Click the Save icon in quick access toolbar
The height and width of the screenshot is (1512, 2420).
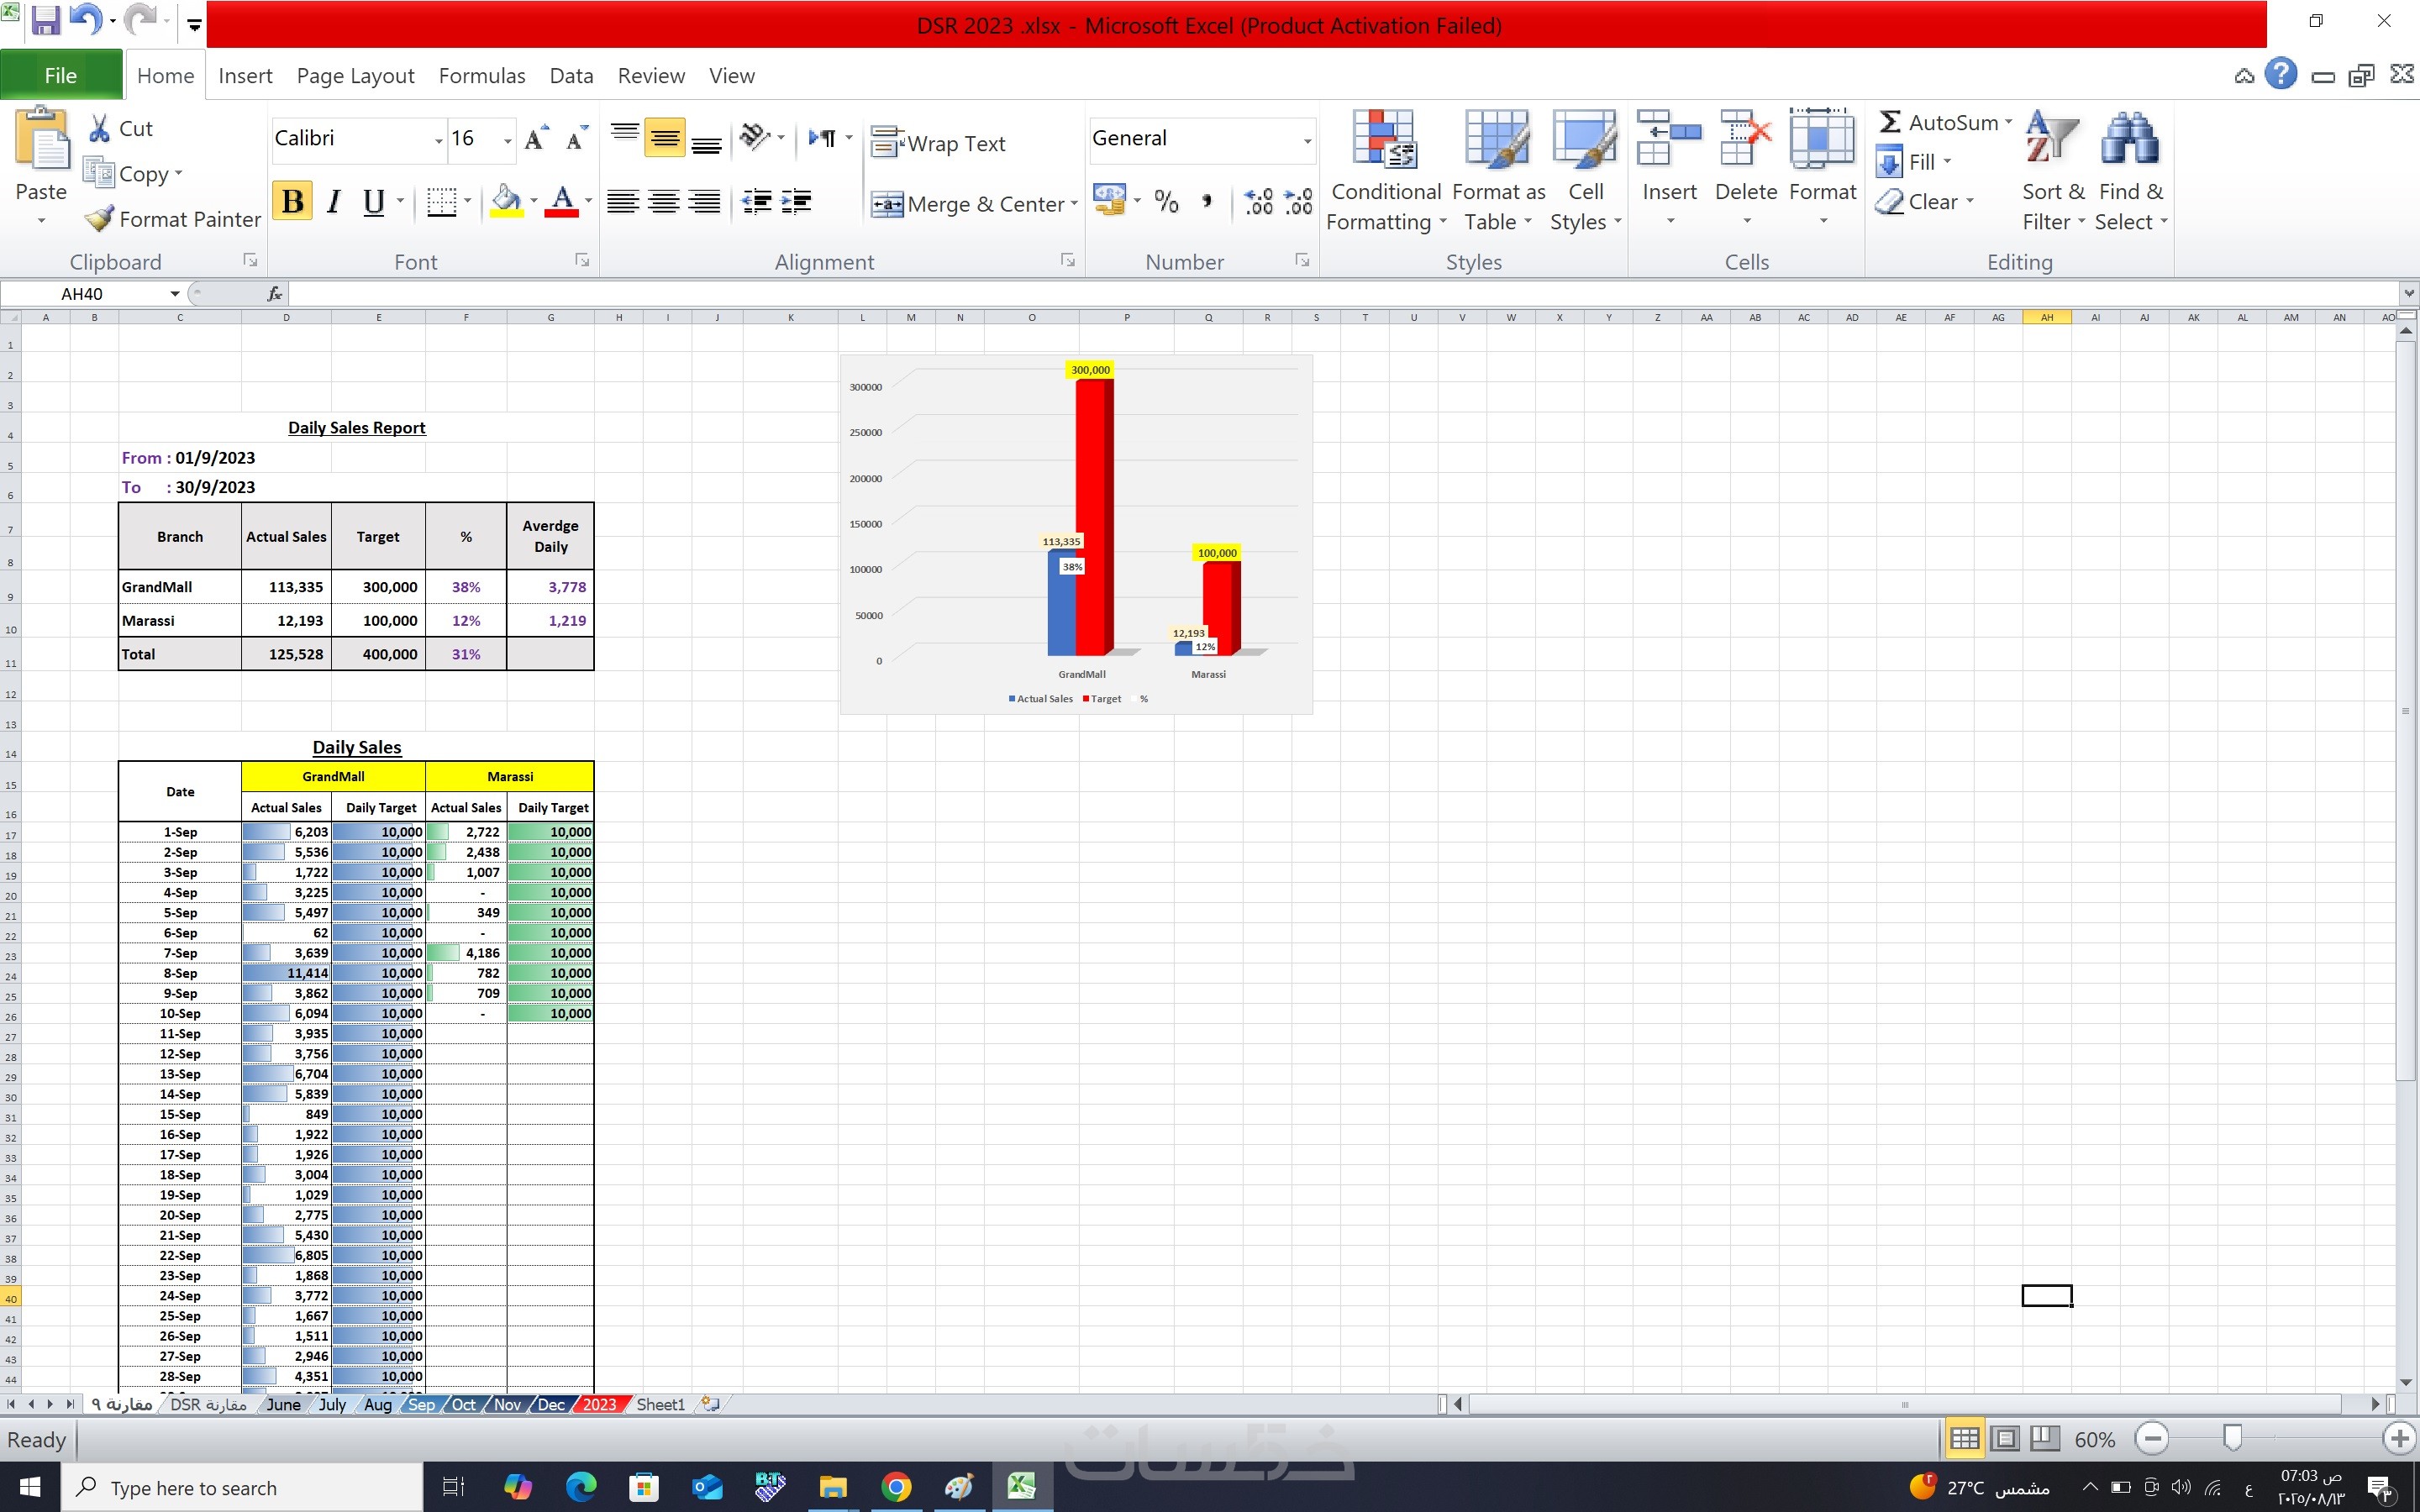[x=46, y=22]
